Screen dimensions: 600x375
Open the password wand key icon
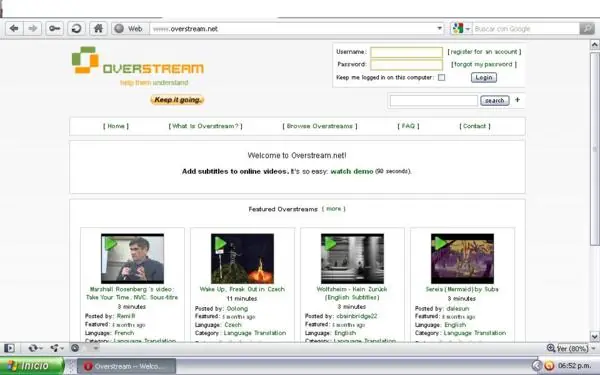coord(54,28)
